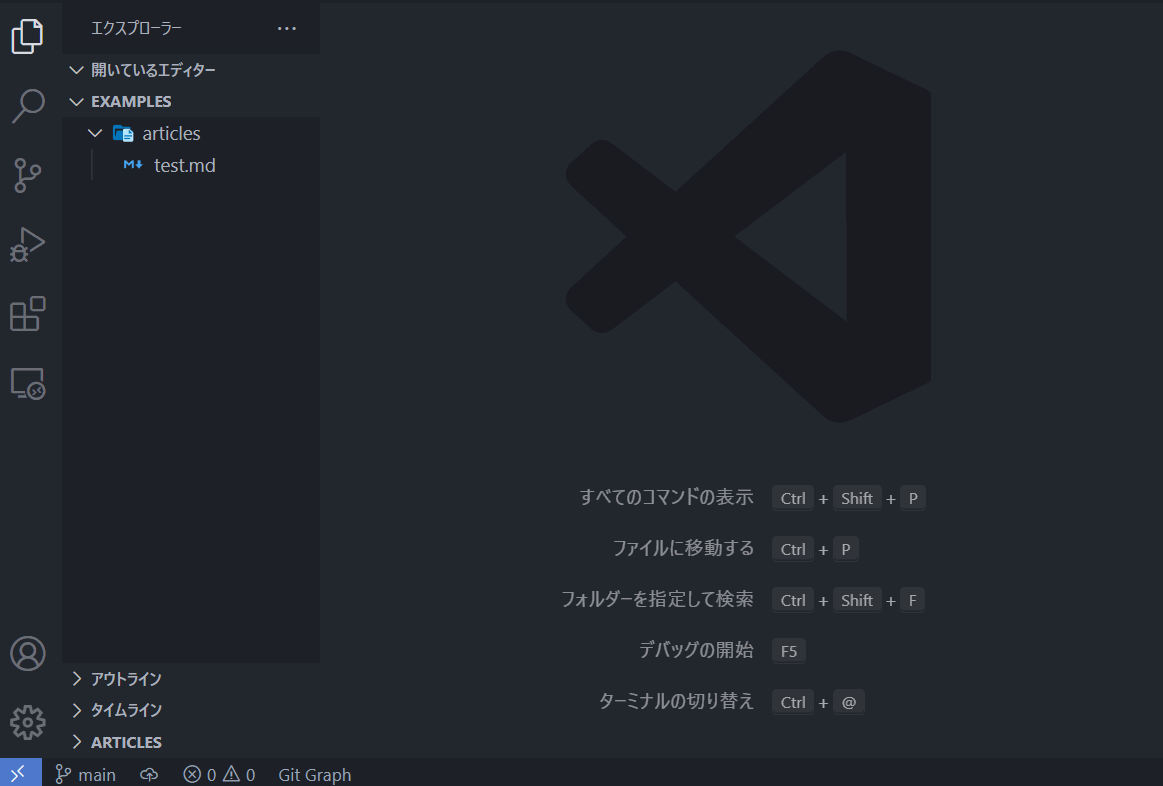This screenshot has width=1163, height=786.
Task: Click the すべてのコマンドの表示 label
Action: pyautogui.click(x=666, y=497)
